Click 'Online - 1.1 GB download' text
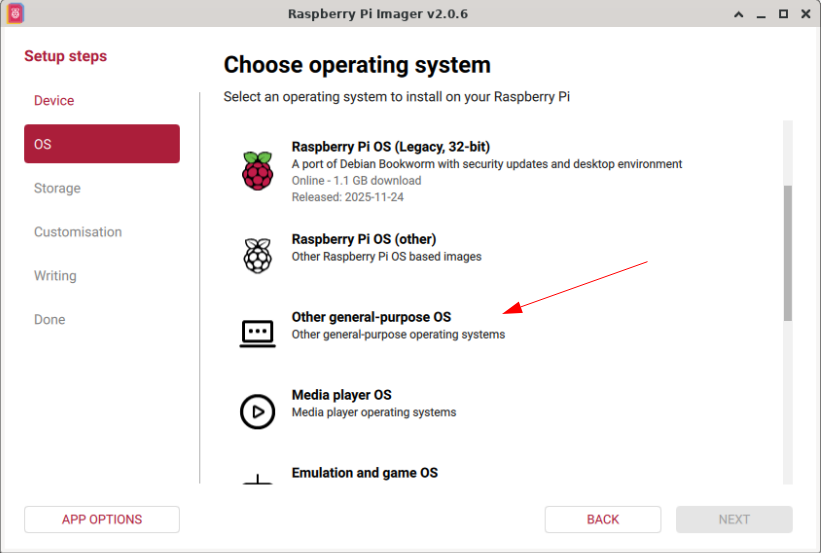 tap(356, 180)
